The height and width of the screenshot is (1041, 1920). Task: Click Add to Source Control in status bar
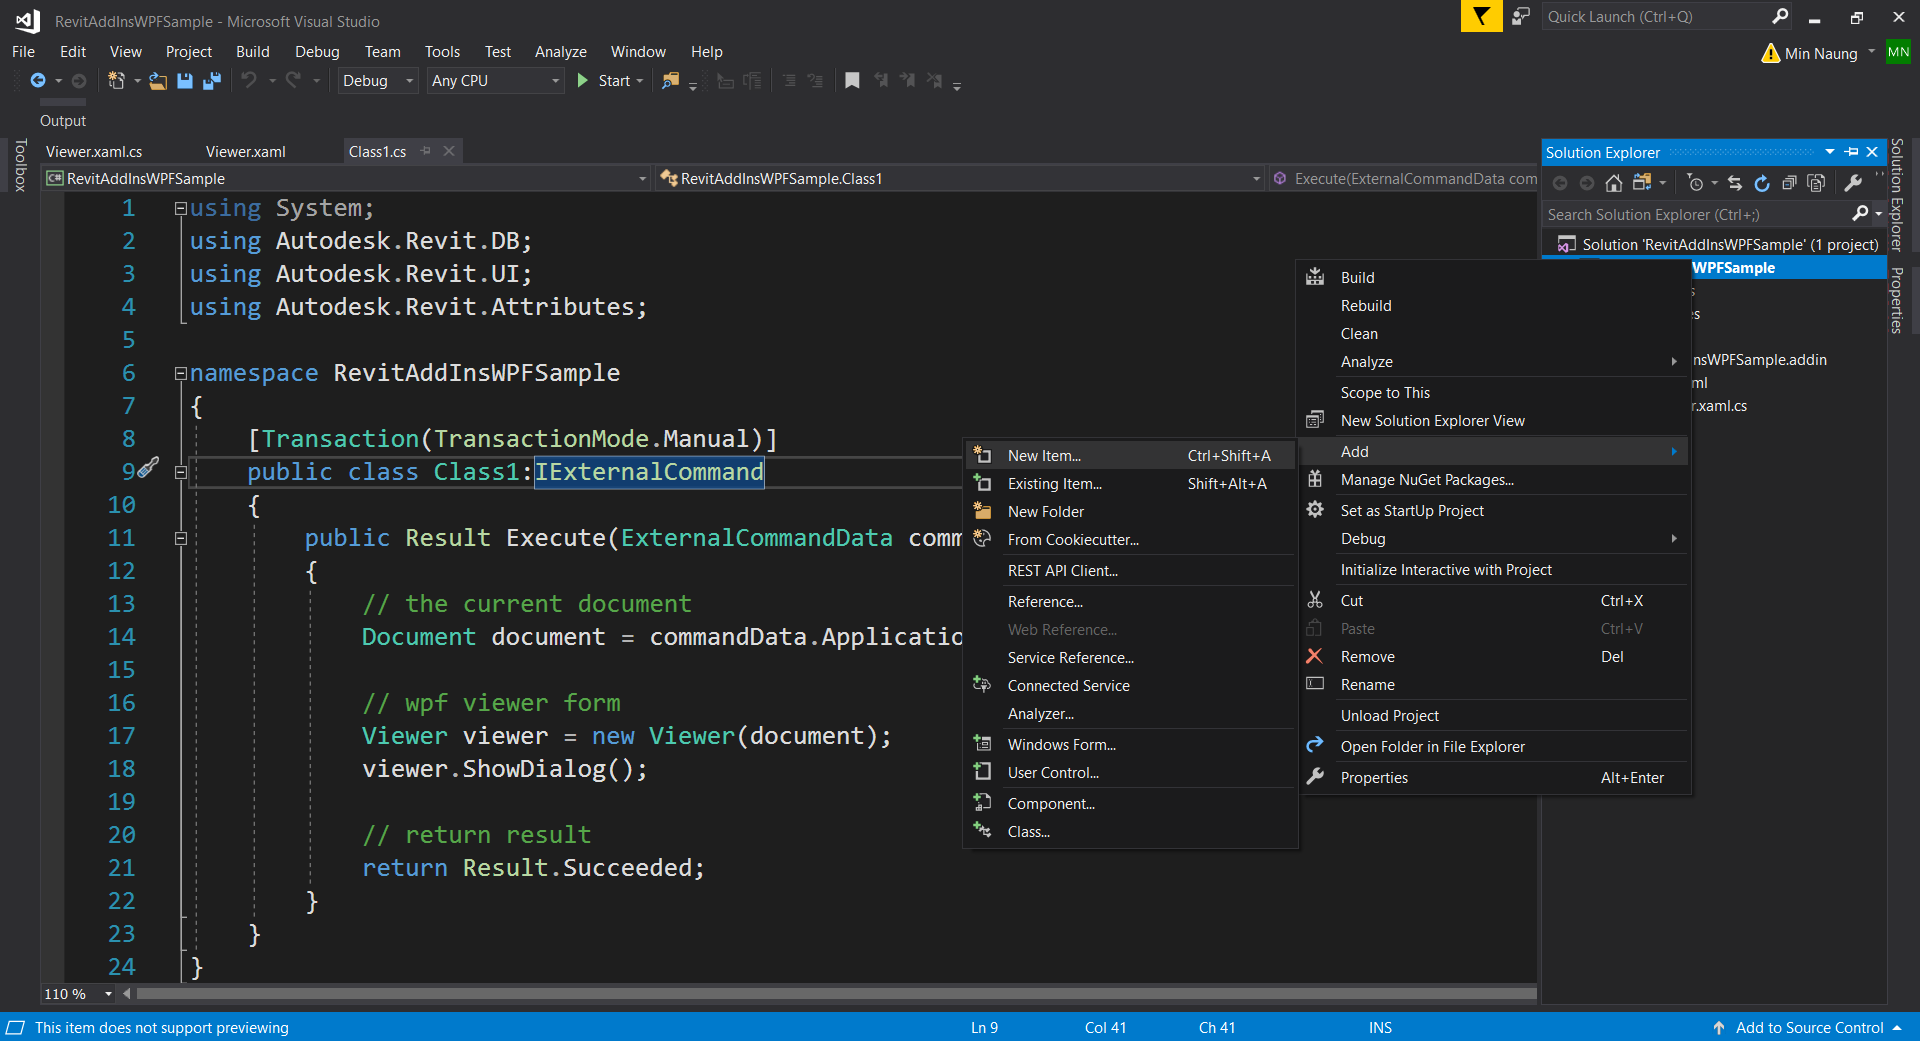(x=1808, y=1028)
